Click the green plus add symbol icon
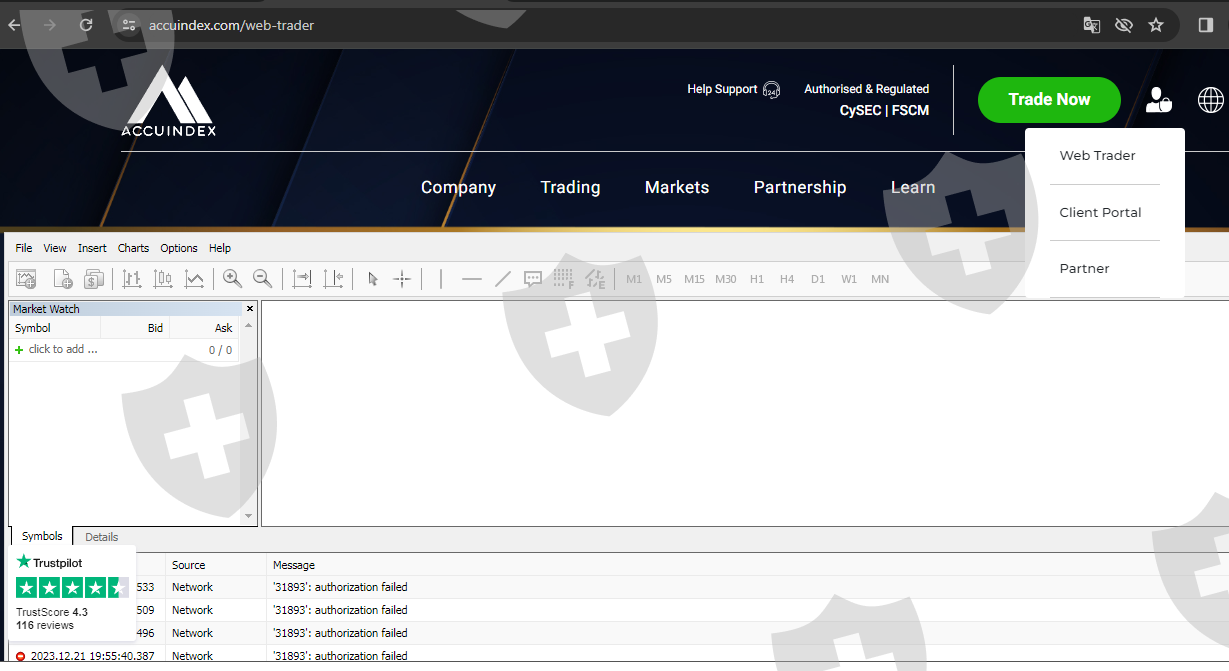Viewport: 1229px width, 671px height. coord(19,350)
